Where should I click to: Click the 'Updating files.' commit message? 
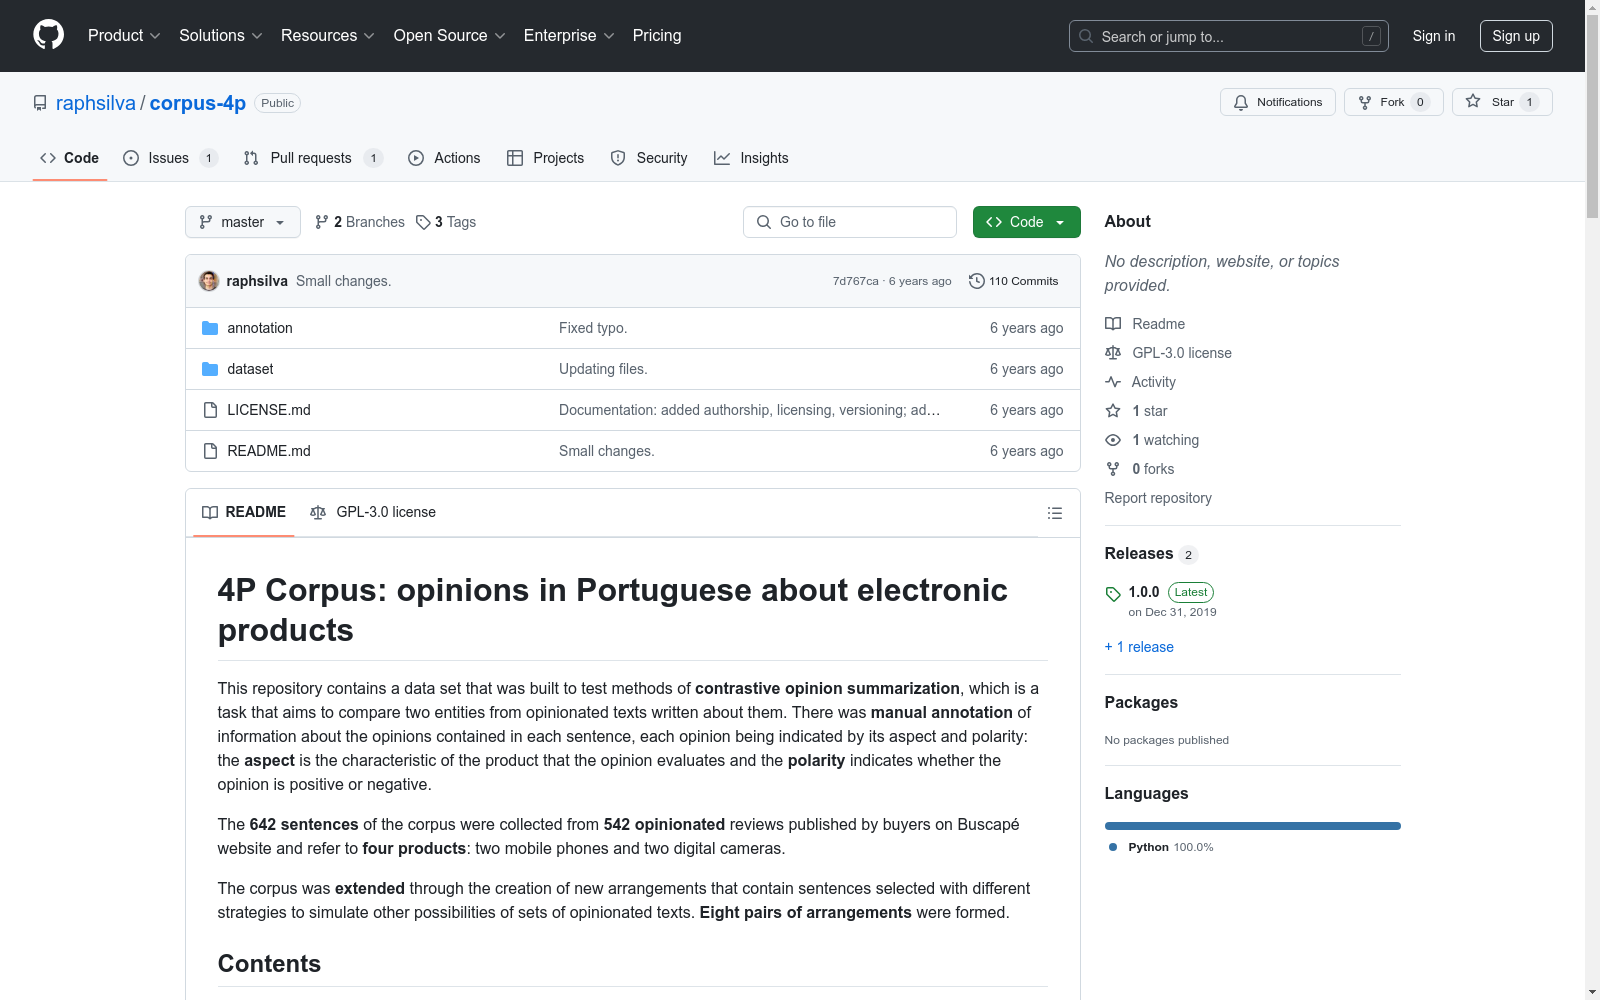603,369
